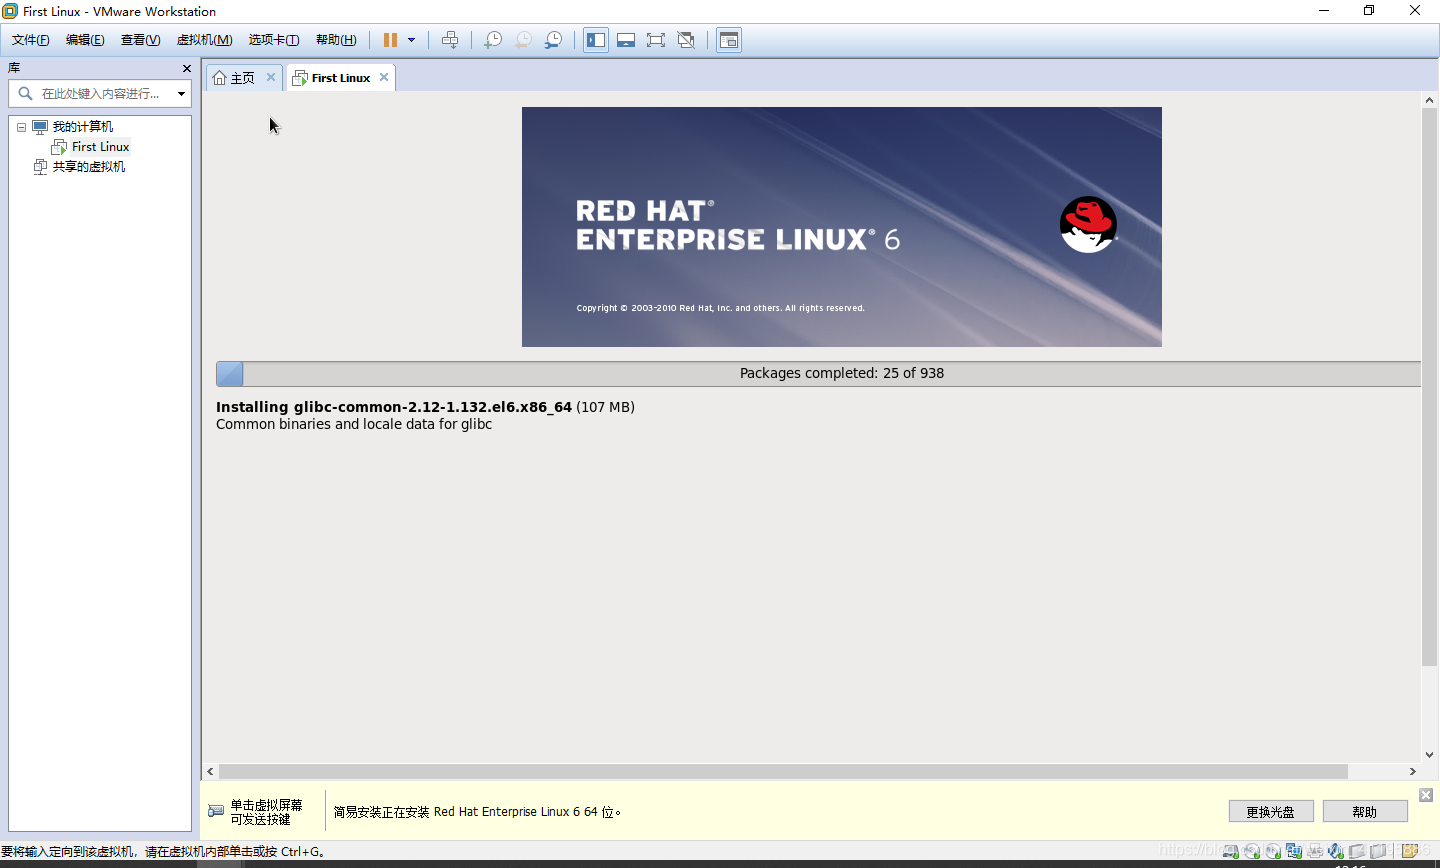Click the hard disk device status icon
The height and width of the screenshot is (868, 1440).
click(1230, 852)
